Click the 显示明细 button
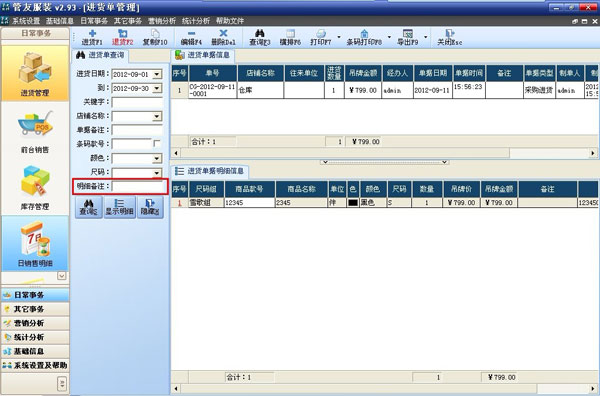Image resolution: width=600 pixels, height=396 pixels. pos(120,207)
